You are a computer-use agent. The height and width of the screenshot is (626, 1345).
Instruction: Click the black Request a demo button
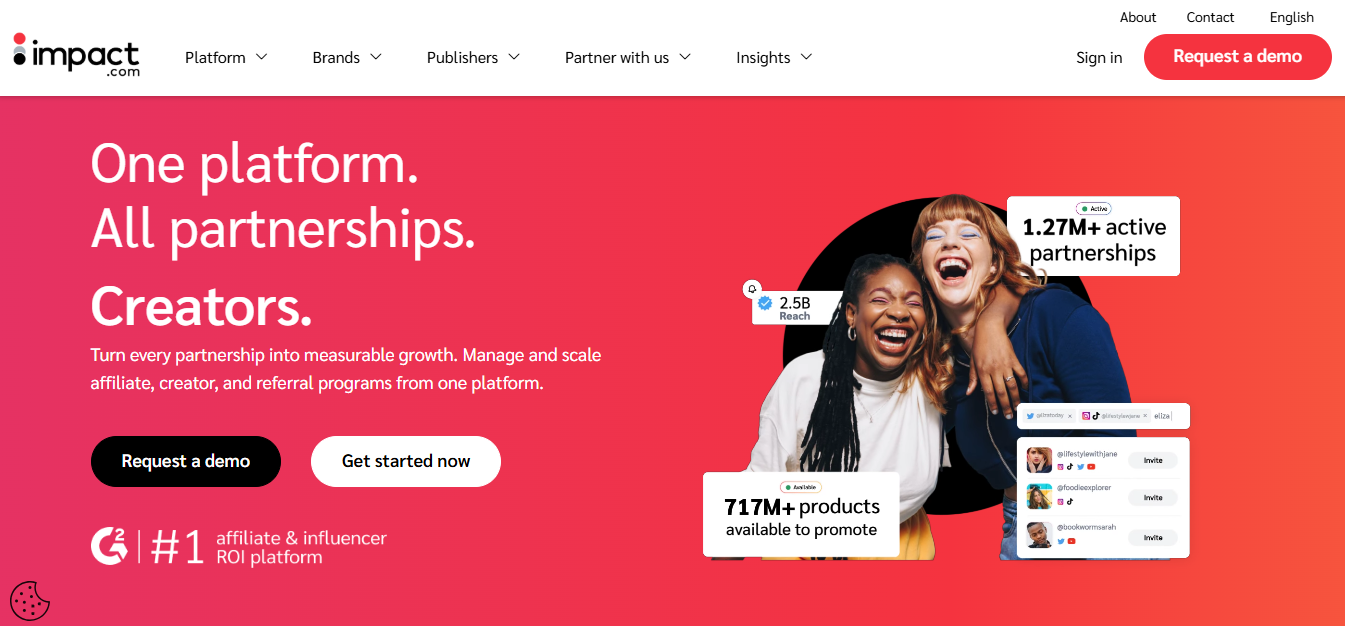point(186,461)
